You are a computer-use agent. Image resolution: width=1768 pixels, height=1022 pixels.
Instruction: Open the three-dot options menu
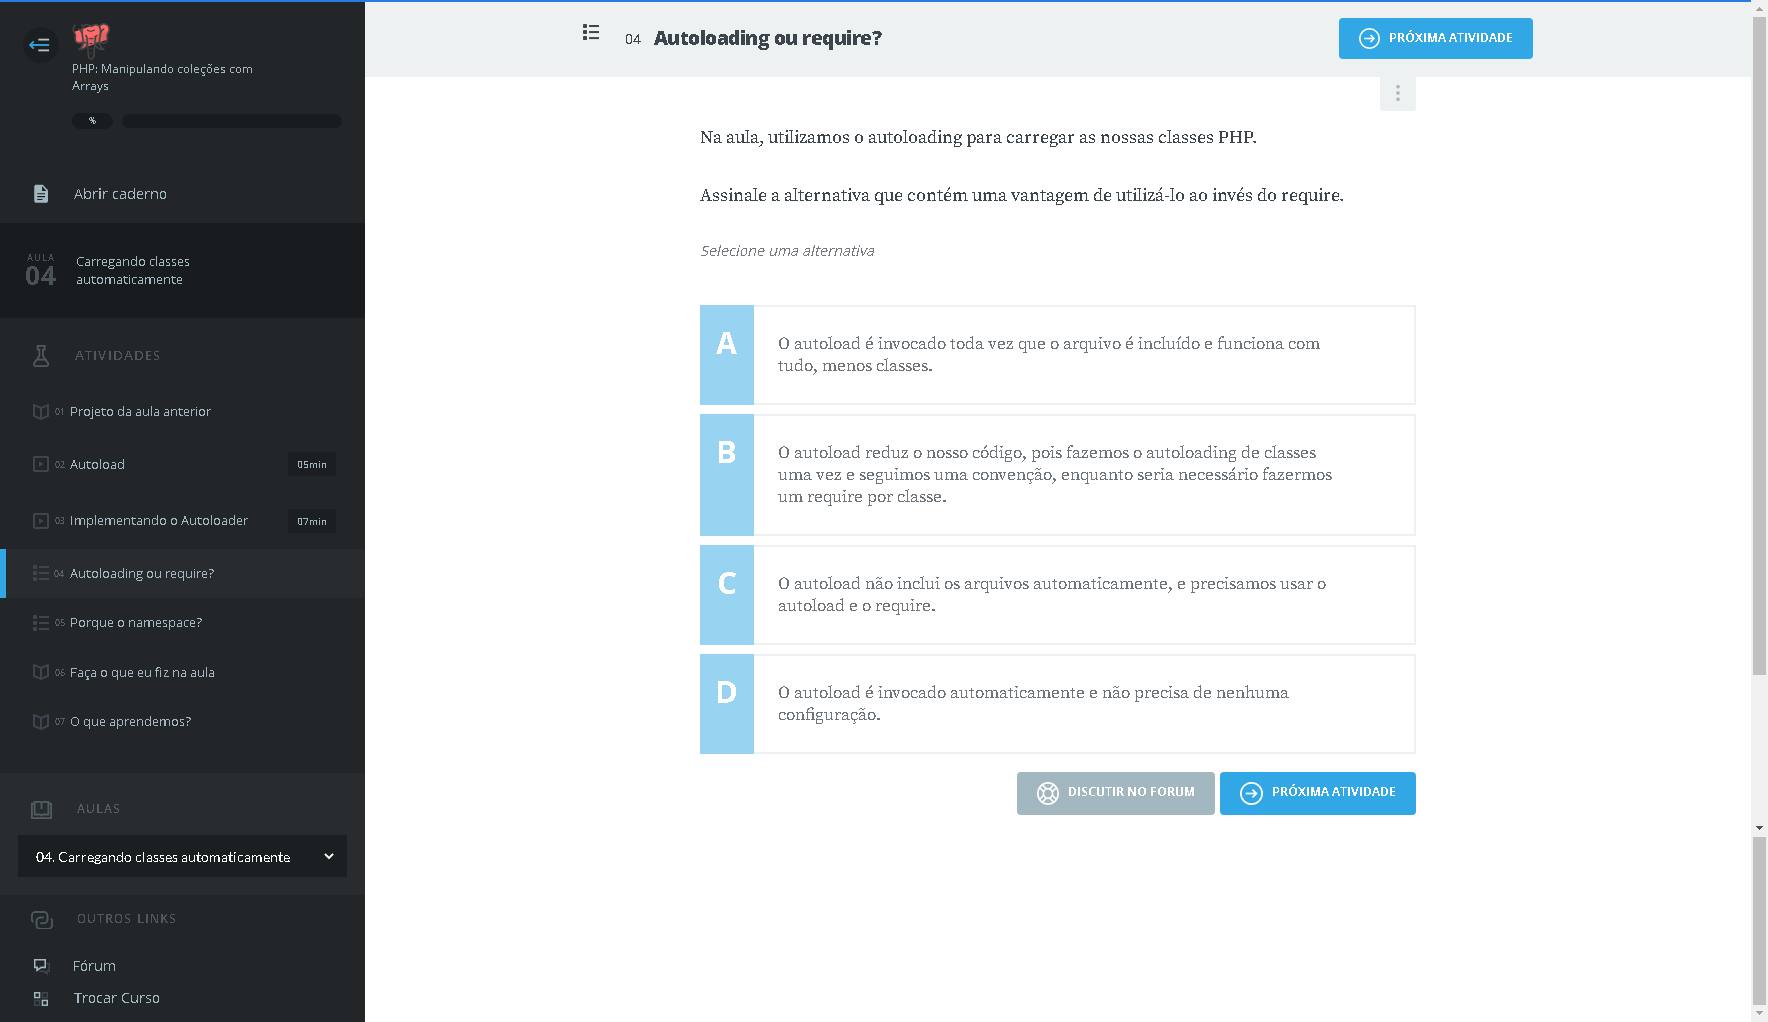pyautogui.click(x=1397, y=93)
